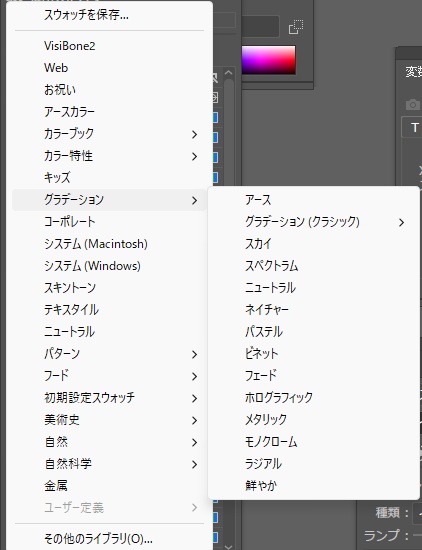Screen dimensions: 422x550
Task: Choose スウォッチを保存... menu entry
Action: tap(109, 15)
